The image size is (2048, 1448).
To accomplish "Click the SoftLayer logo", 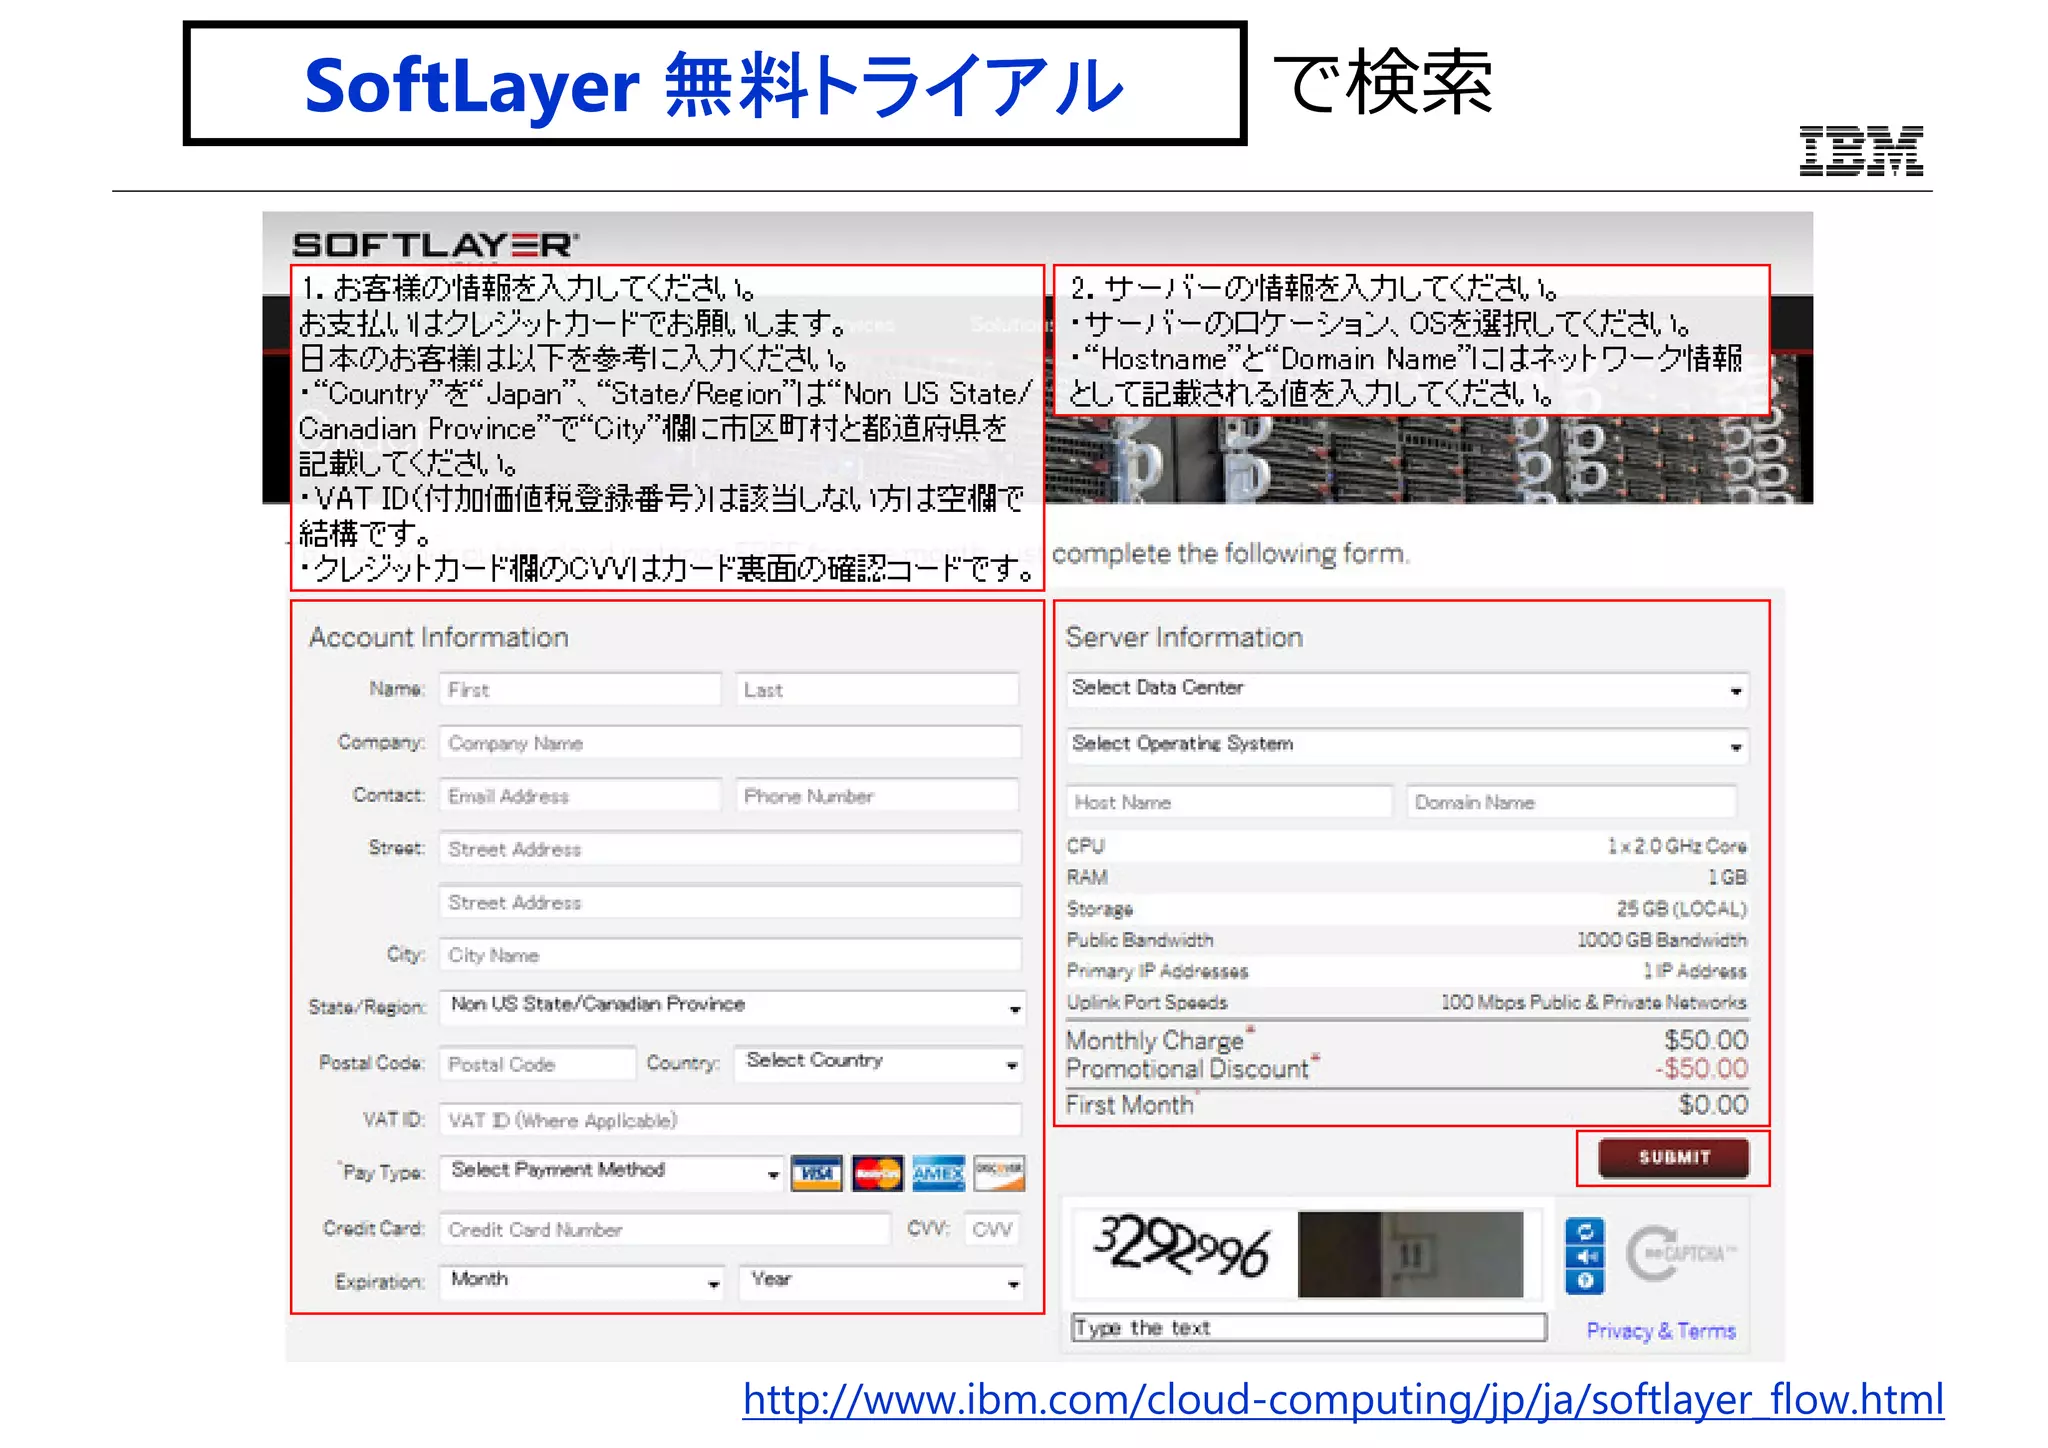I will (x=435, y=245).
